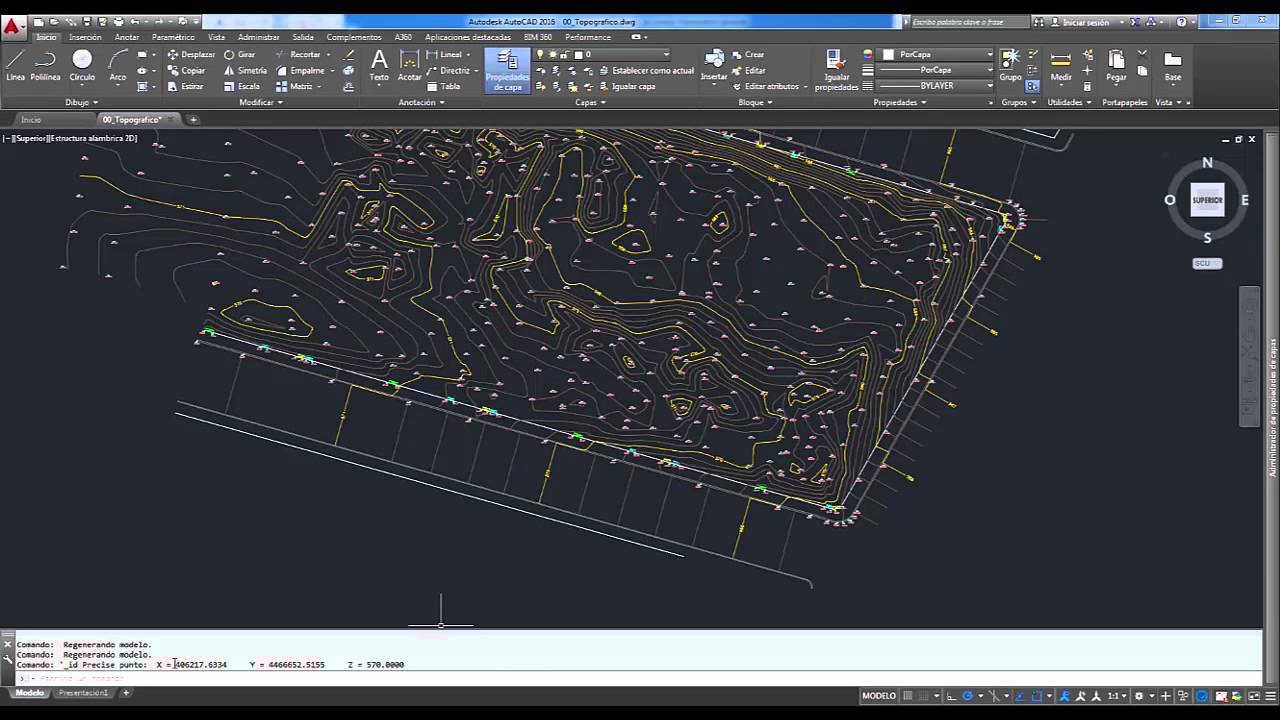Click the Pegar paste icon
1280x720 pixels.
(1116, 65)
